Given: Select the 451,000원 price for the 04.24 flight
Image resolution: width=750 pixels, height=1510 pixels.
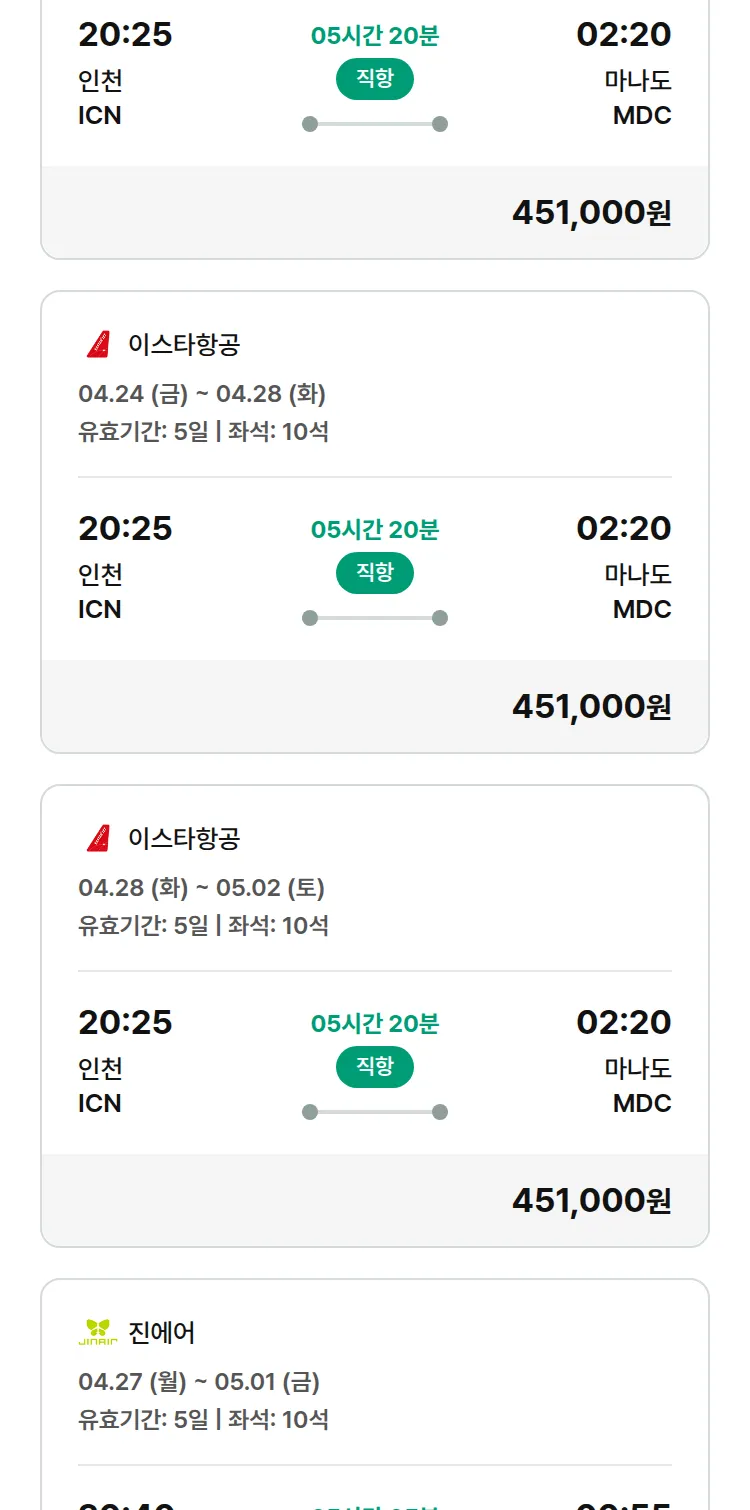Looking at the screenshot, I should click(591, 707).
